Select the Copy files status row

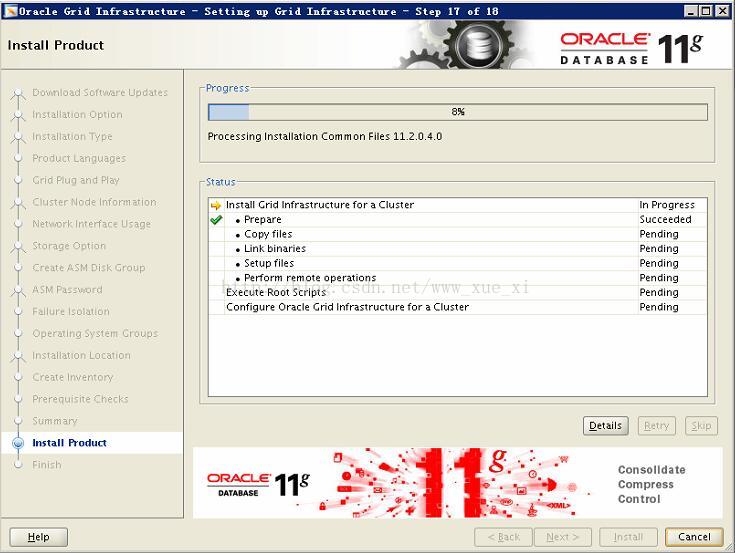click(458, 234)
